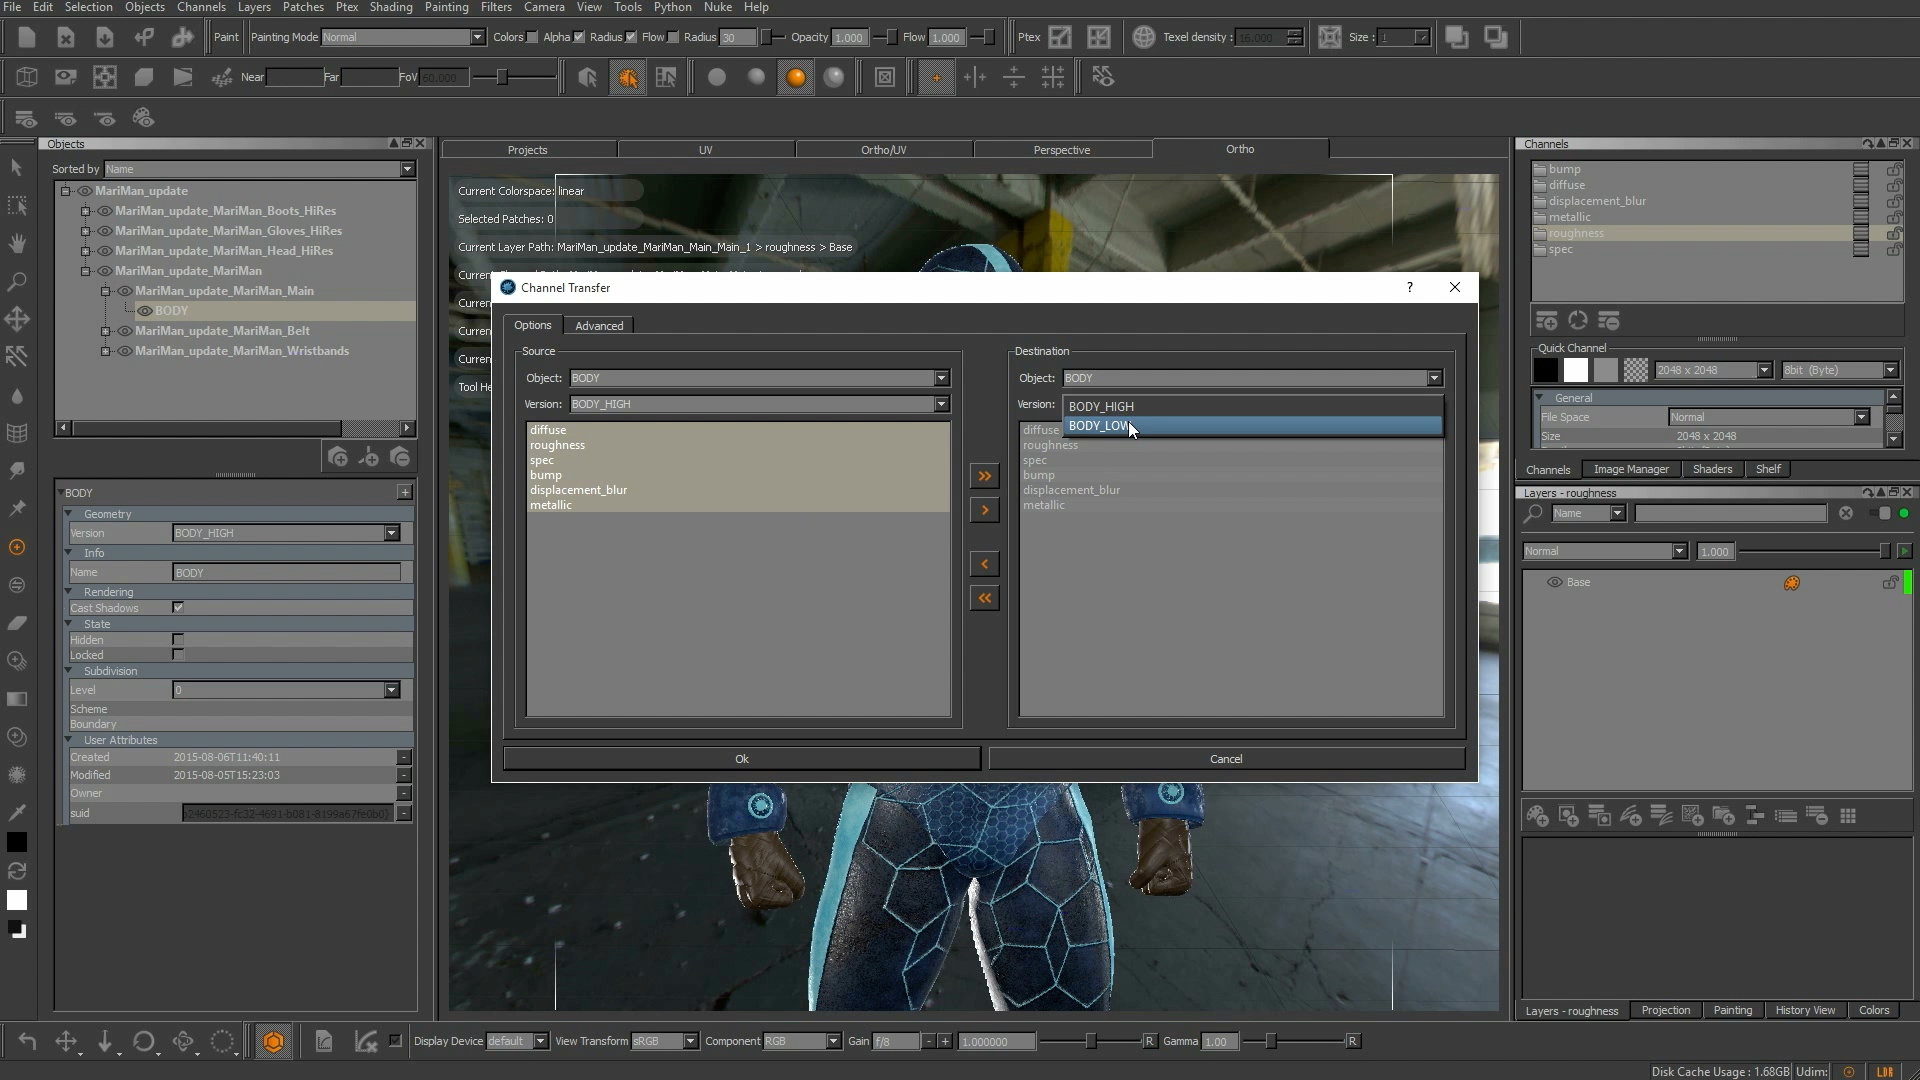Viewport: 1920px width, 1080px height.
Task: Select the Pan tool in left toolbar
Action: [x=16, y=243]
